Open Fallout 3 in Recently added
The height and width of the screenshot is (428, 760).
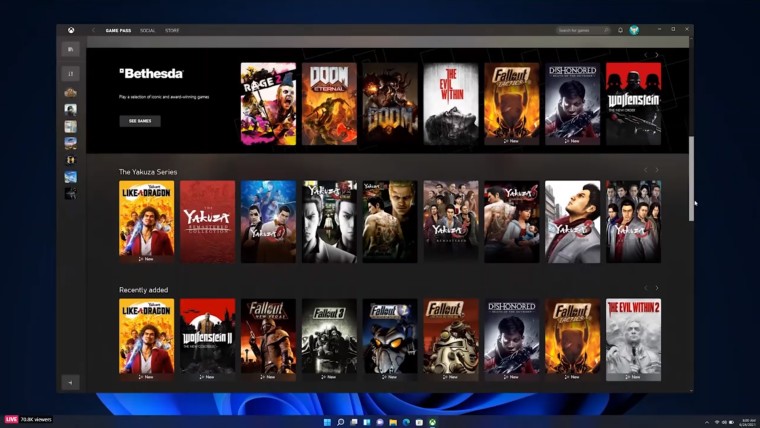[329, 338]
